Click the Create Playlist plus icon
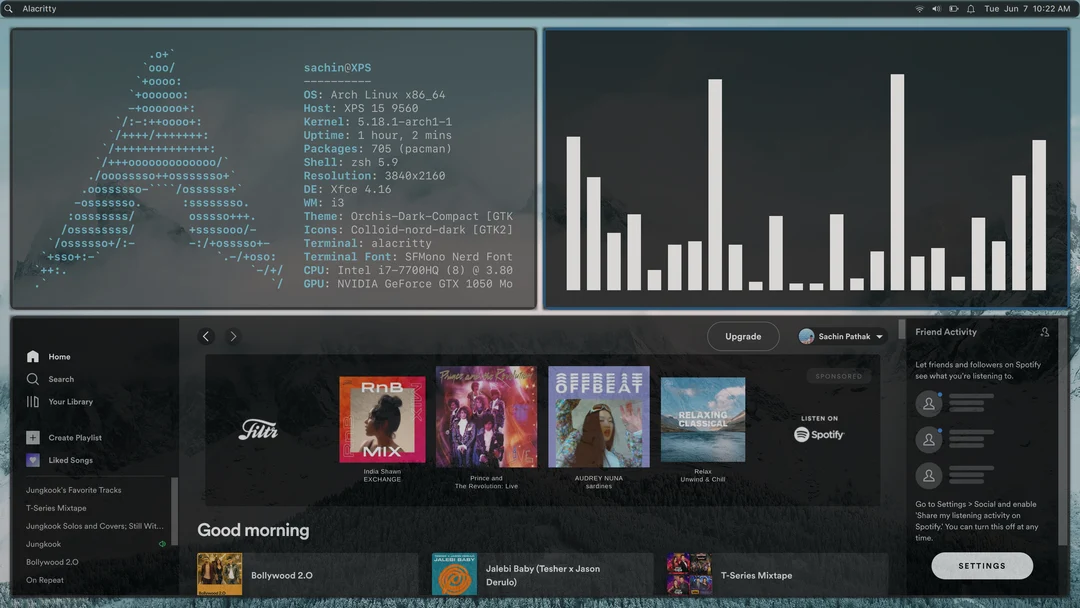This screenshot has height=608, width=1080. pos(33,437)
